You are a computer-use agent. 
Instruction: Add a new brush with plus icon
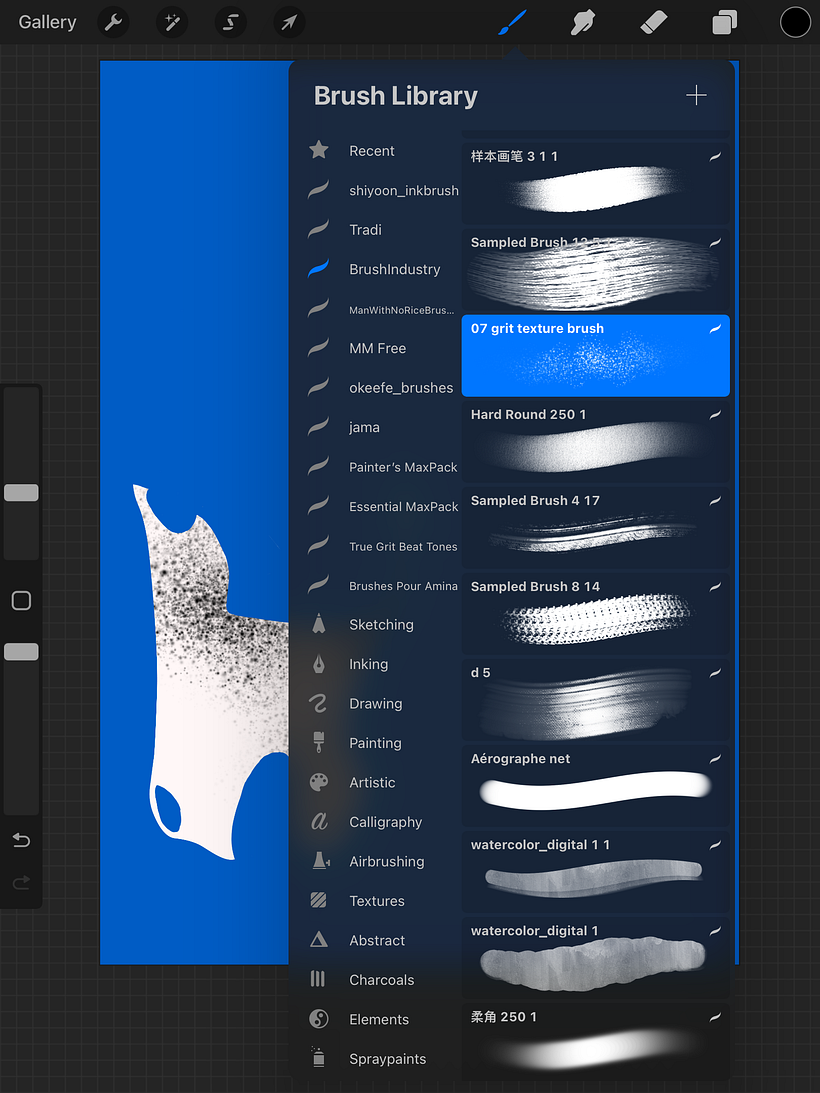coord(696,95)
